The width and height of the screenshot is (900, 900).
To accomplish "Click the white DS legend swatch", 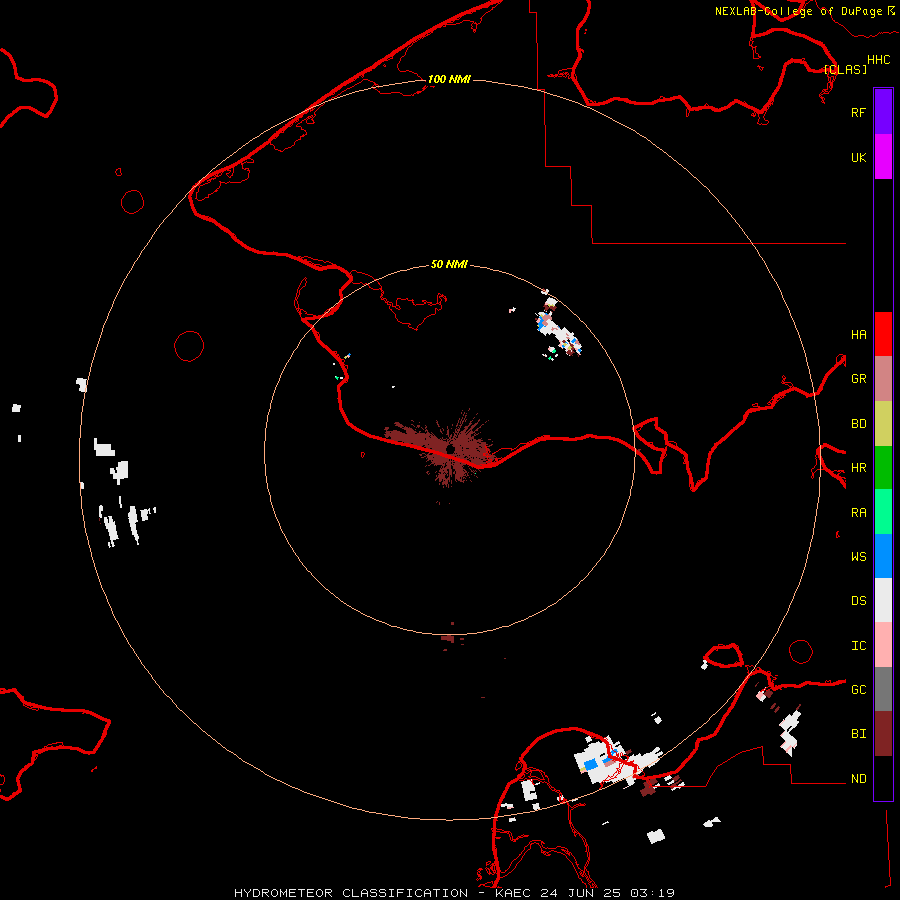I will point(883,600).
